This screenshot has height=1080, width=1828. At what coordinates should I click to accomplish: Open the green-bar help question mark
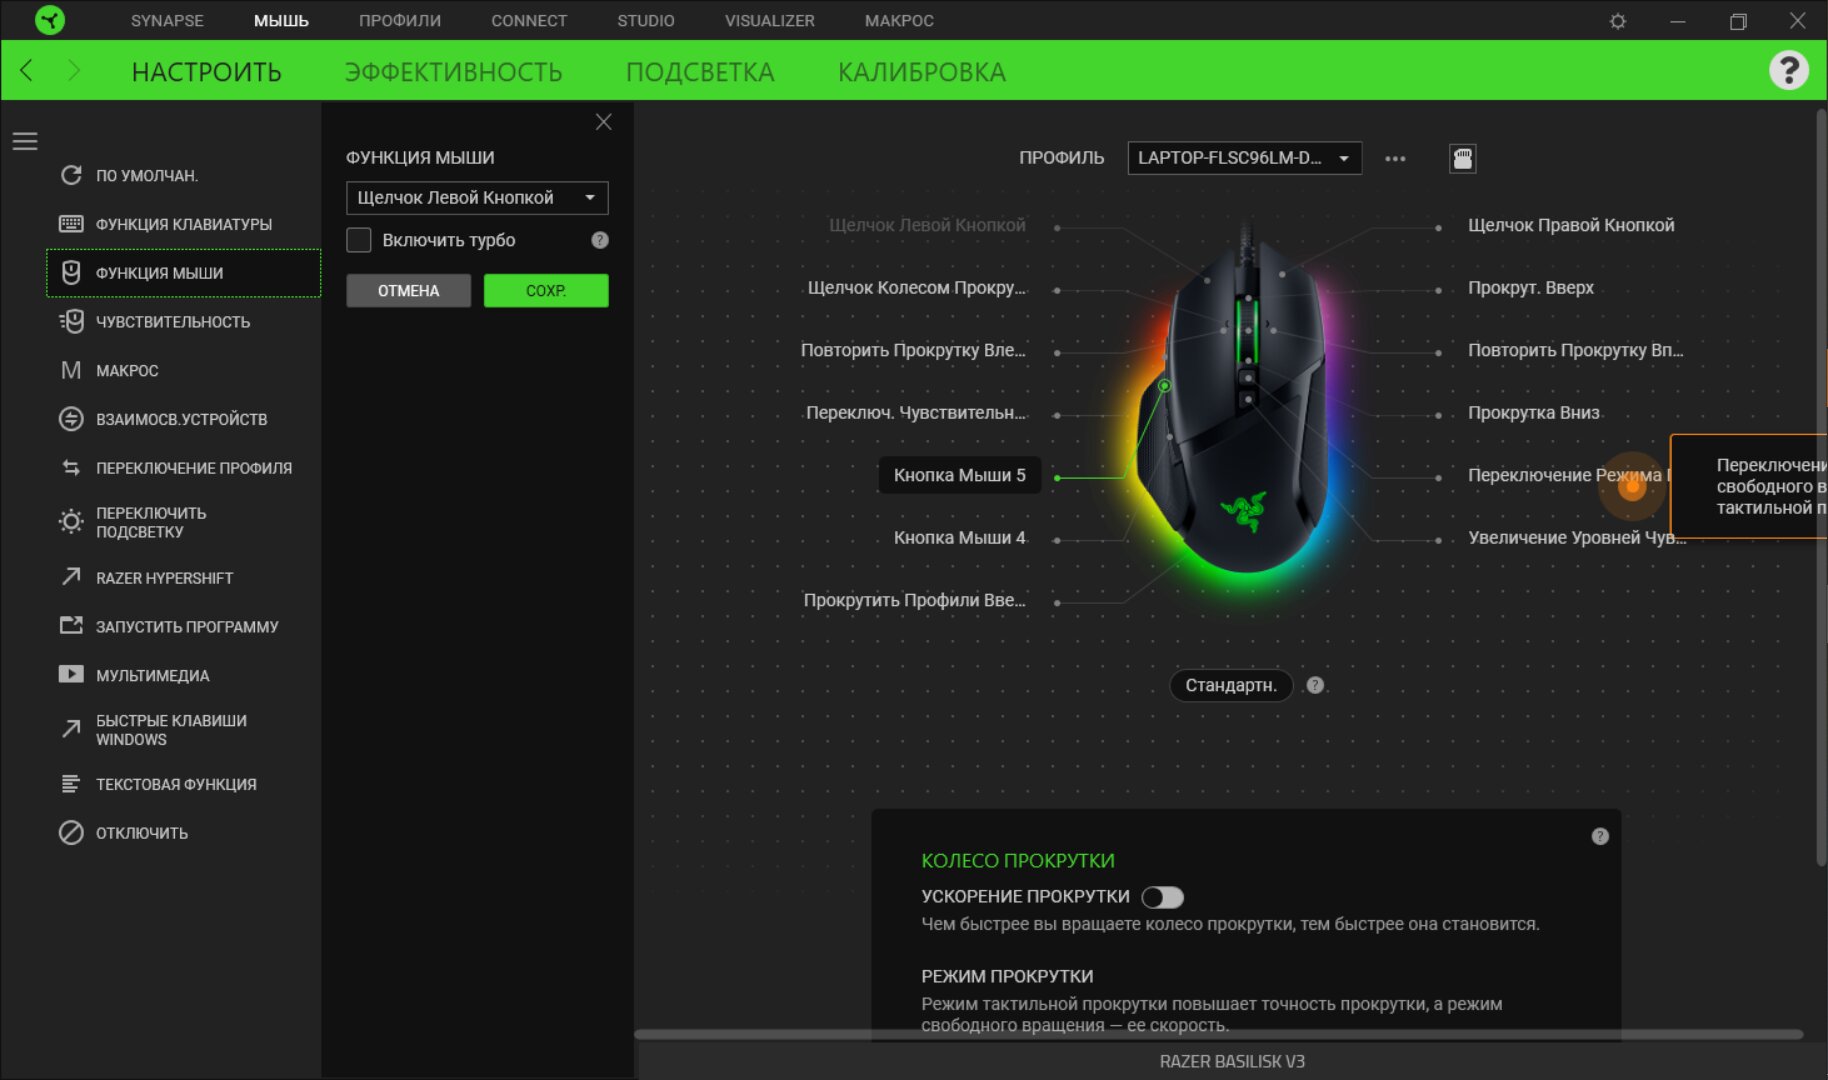(x=1788, y=70)
